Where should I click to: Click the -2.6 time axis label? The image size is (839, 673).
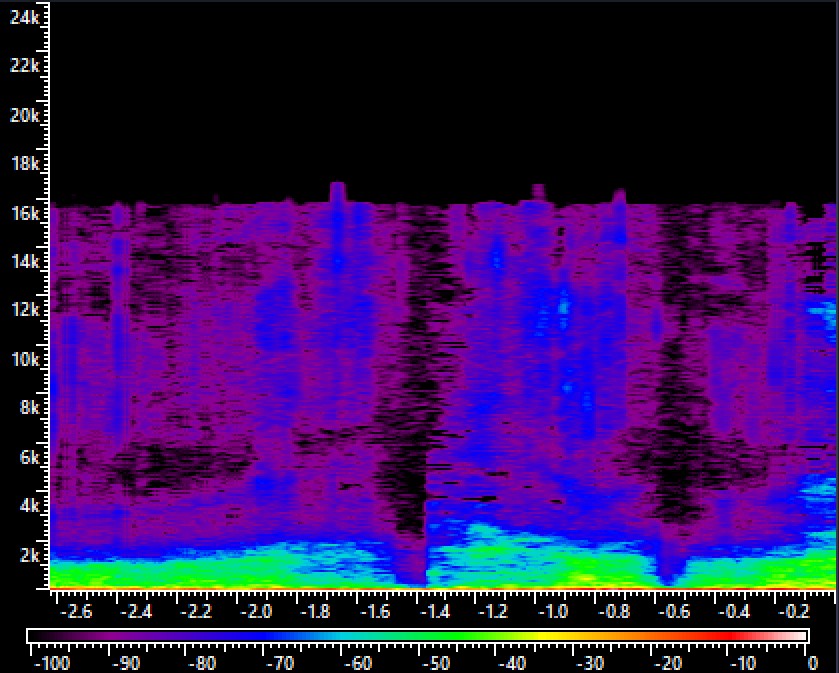point(76,611)
